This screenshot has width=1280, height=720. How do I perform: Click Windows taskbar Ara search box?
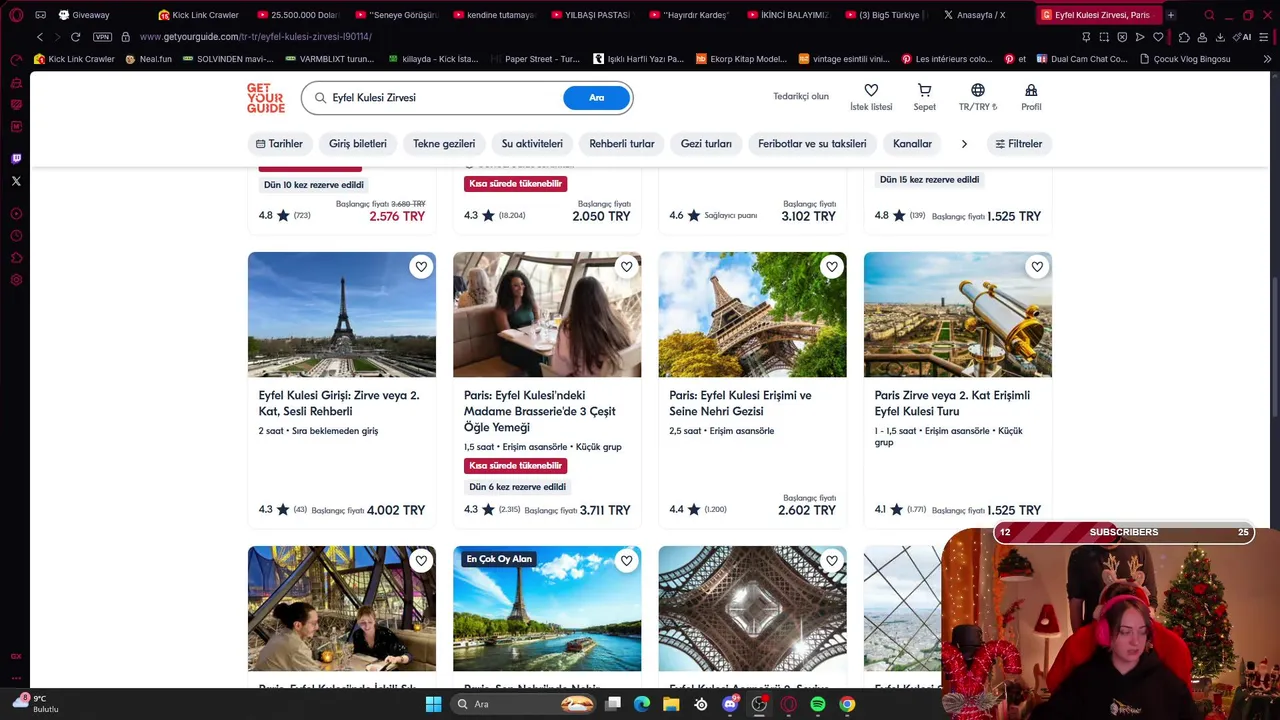(525, 704)
